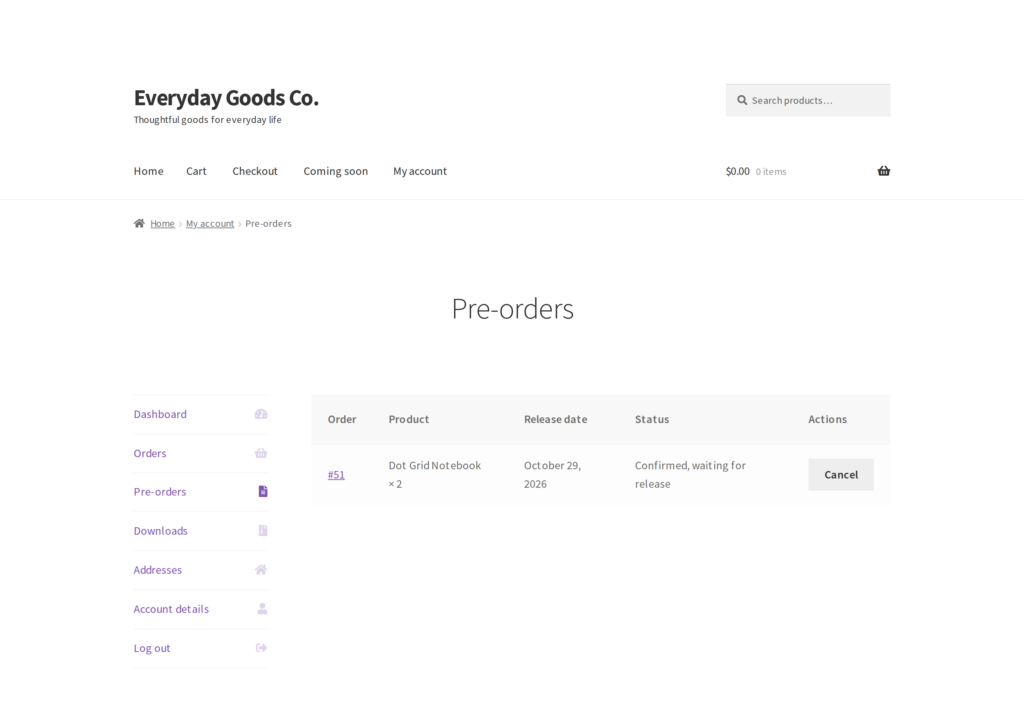Click the Account details person icon
This screenshot has width=1024, height=711.
tap(262, 609)
